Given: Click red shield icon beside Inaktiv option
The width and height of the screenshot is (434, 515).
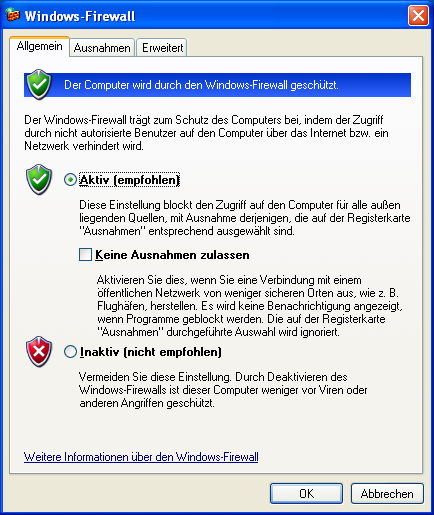Looking at the screenshot, I should tap(39, 351).
